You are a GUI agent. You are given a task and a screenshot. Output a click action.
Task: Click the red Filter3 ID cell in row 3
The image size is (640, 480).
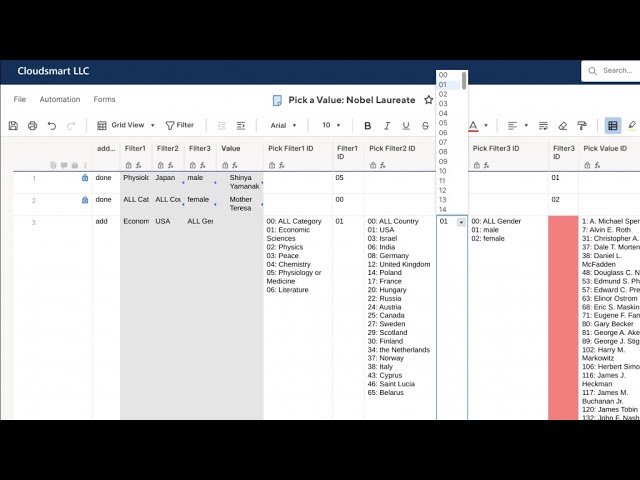pyautogui.click(x=563, y=318)
